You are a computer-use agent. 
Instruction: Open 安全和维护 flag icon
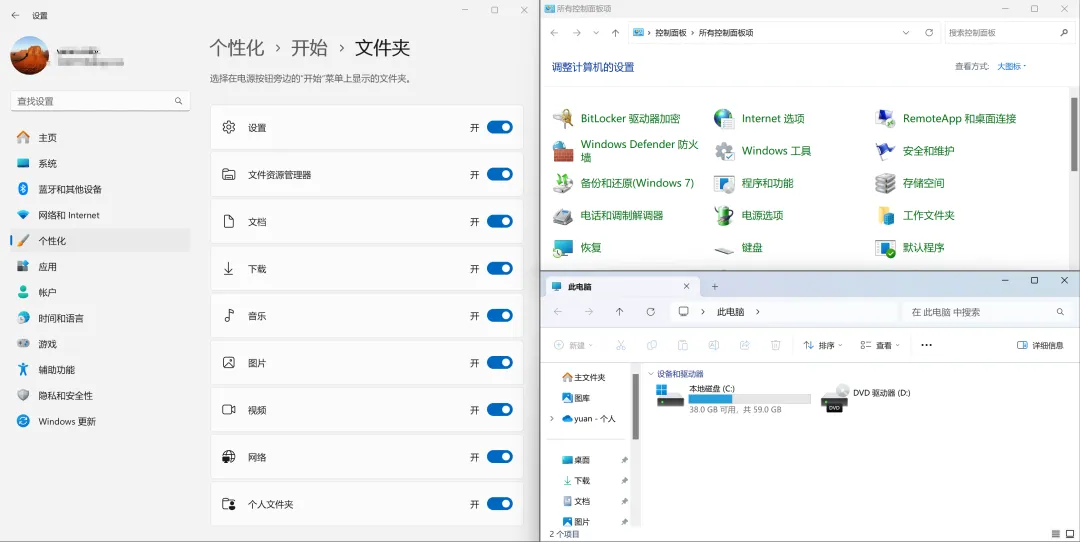pos(885,151)
